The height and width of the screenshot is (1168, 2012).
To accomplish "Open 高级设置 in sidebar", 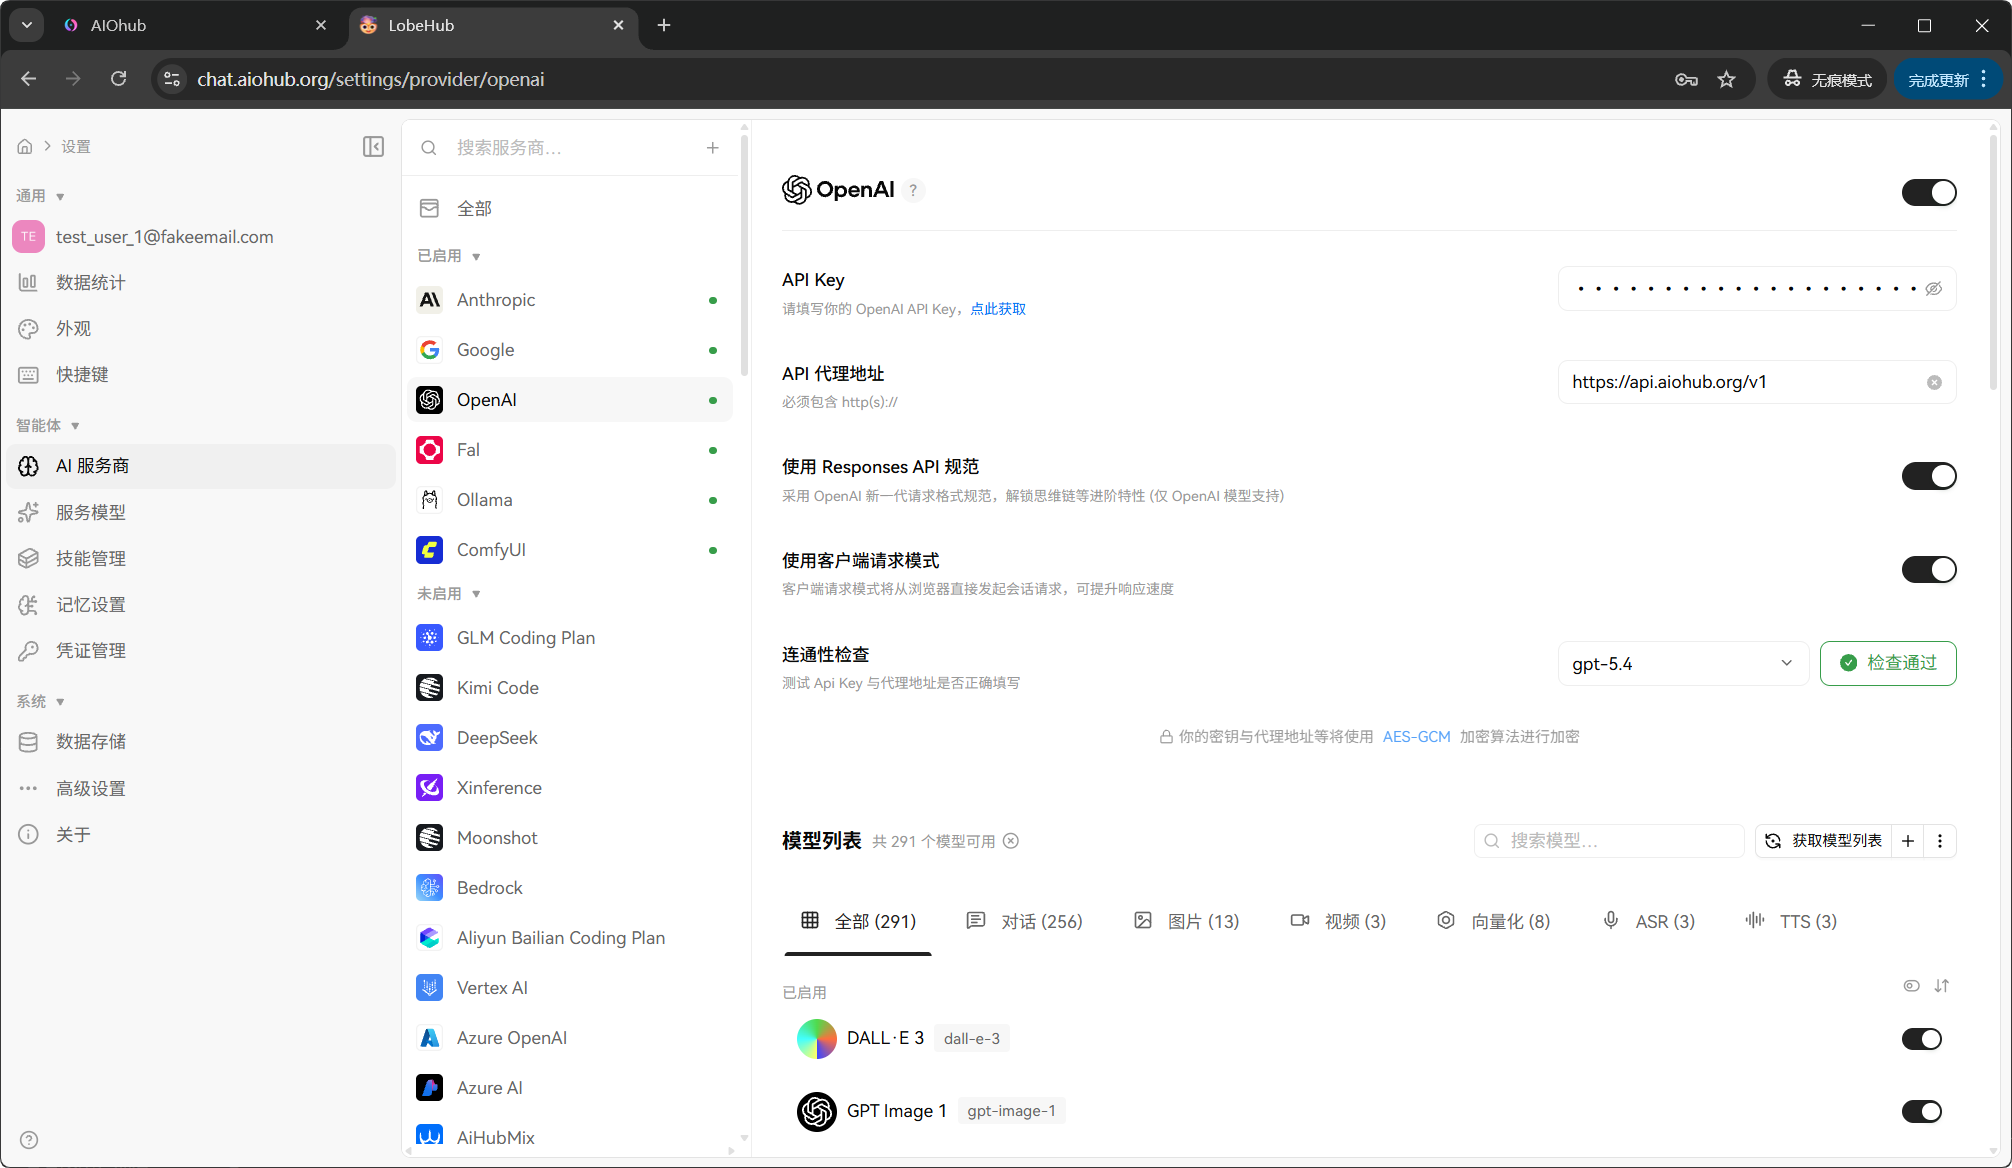I will [200, 789].
